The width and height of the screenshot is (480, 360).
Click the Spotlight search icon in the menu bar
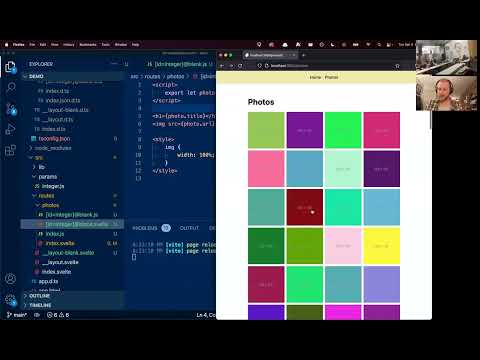(379, 44)
